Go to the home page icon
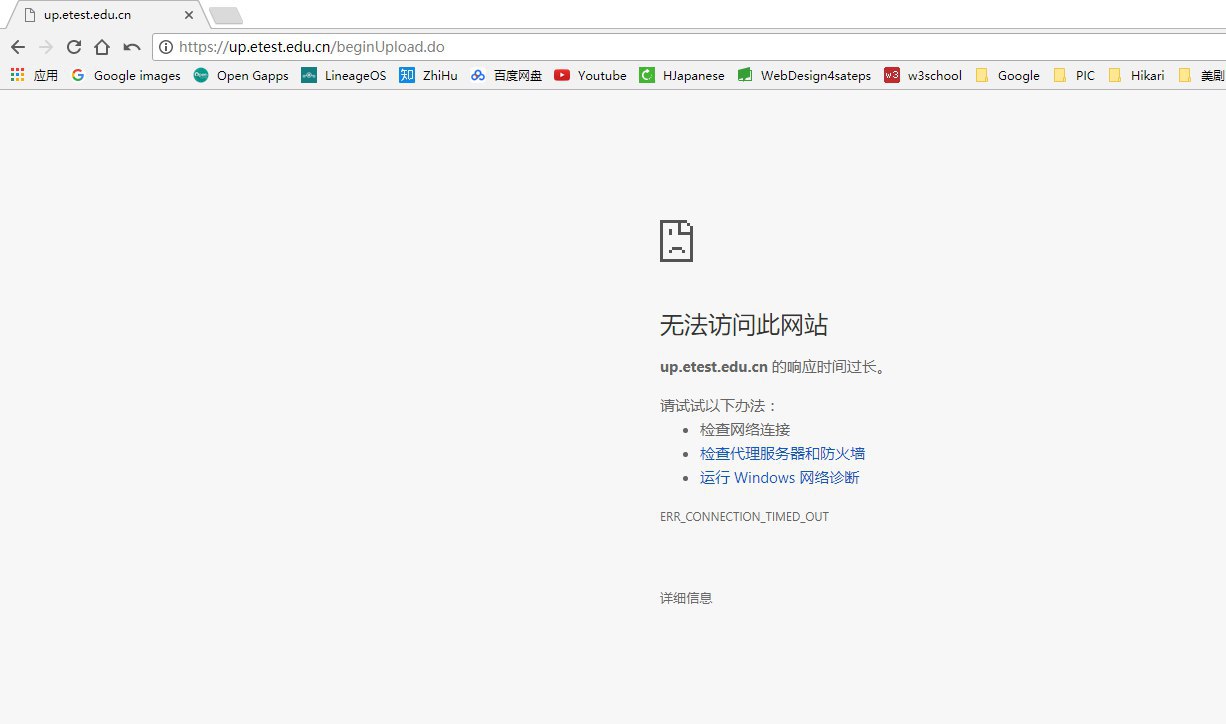1226x724 pixels. coord(101,47)
